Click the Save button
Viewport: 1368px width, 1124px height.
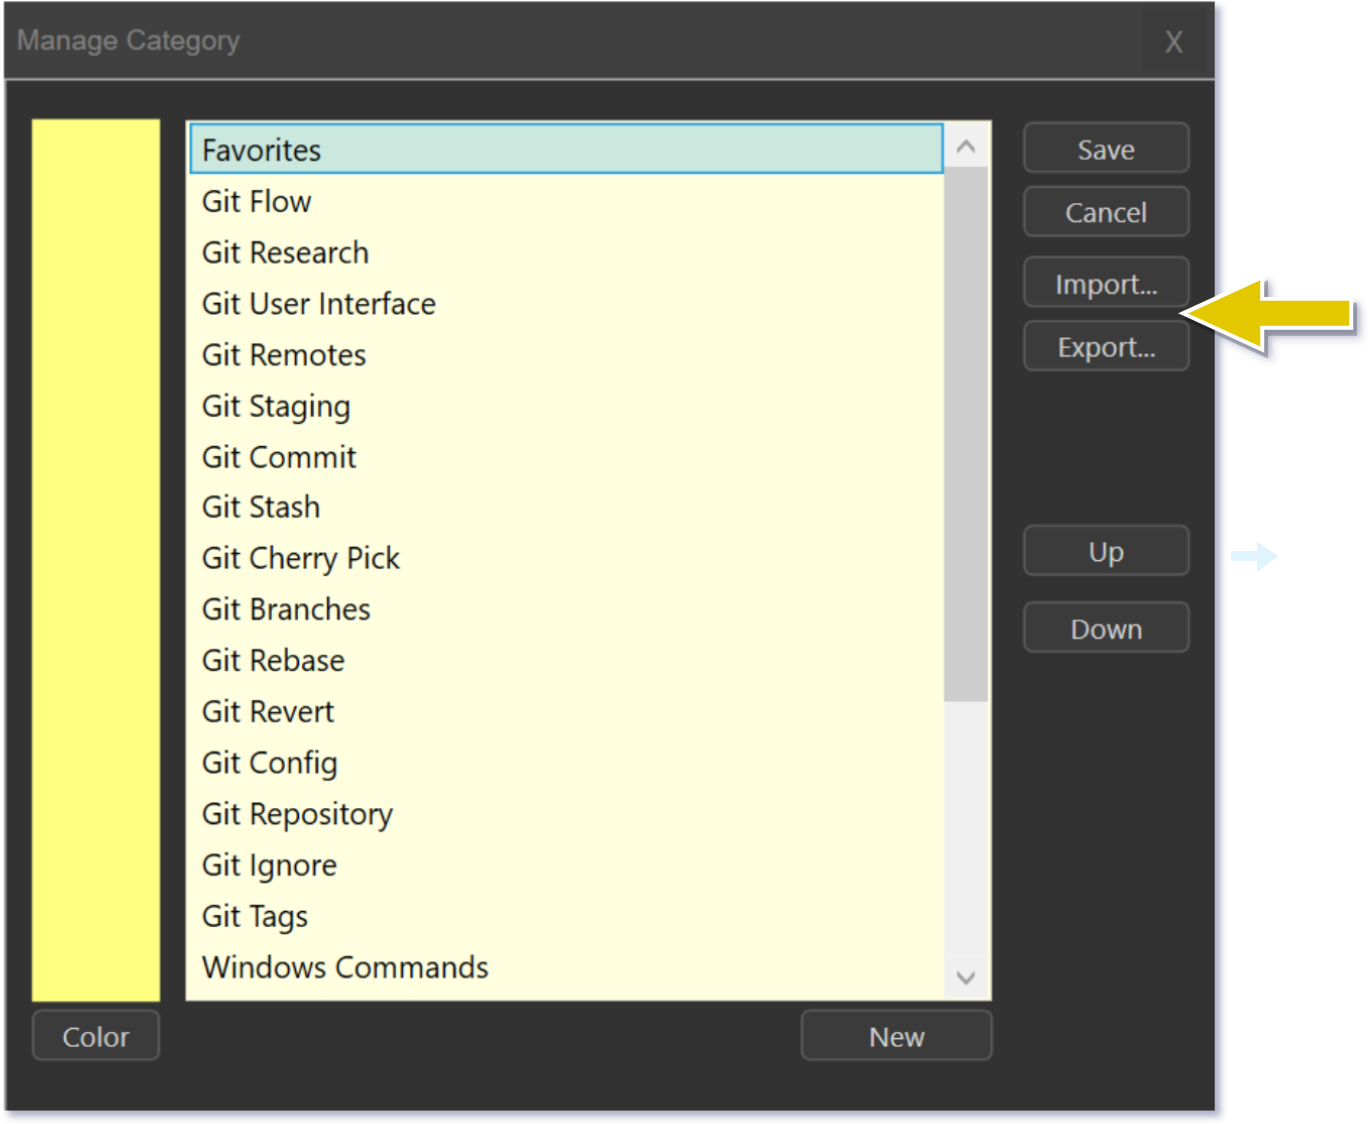[x=1105, y=149]
